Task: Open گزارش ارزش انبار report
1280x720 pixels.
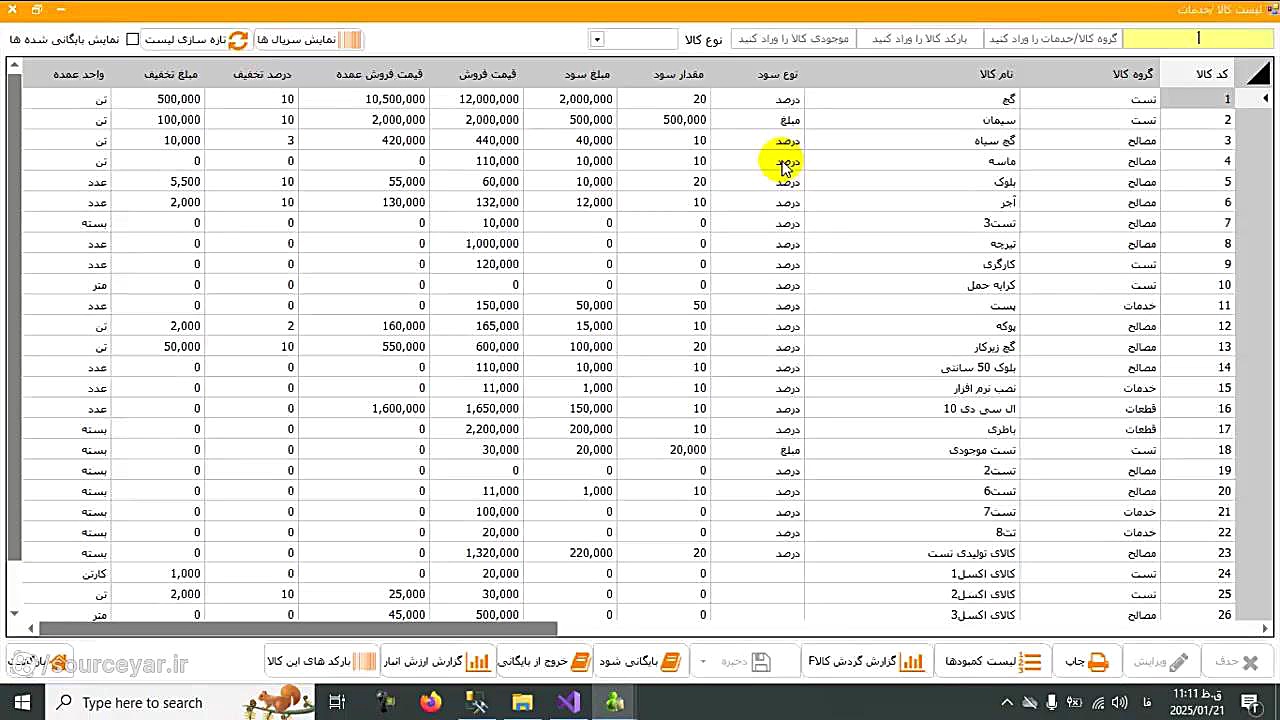Action: [436, 662]
